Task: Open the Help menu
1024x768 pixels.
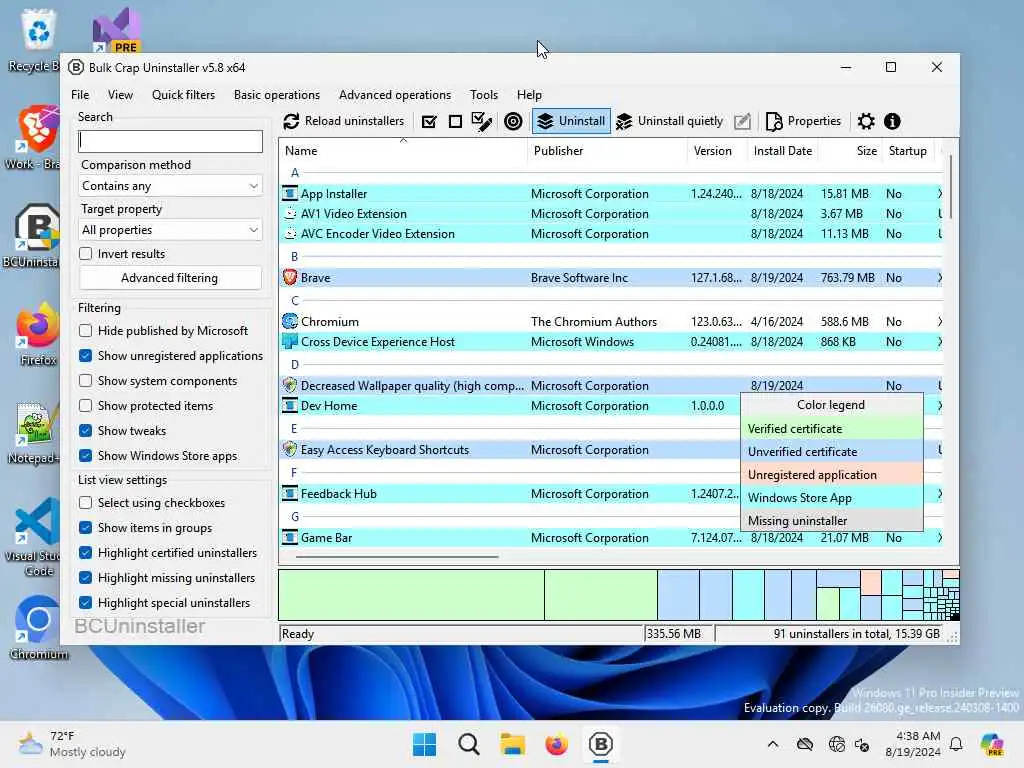Action: (x=530, y=95)
